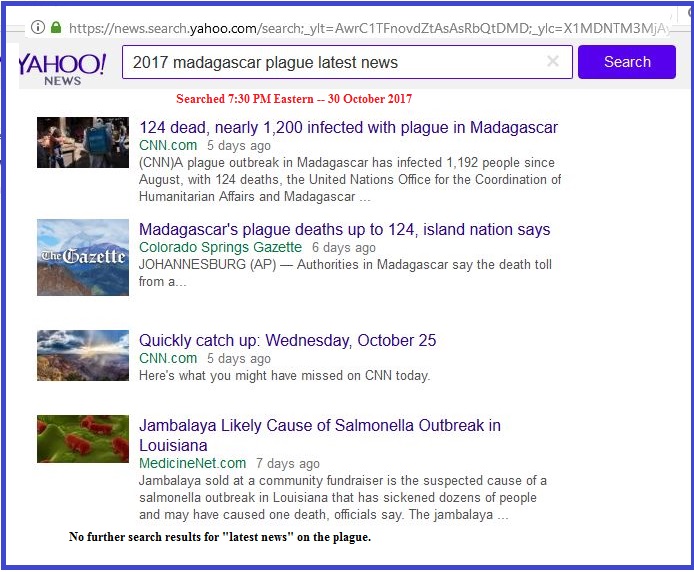Open the canyon sunrise thumbnail for Quickly catch up
The height and width of the screenshot is (572, 694).
coord(83,355)
